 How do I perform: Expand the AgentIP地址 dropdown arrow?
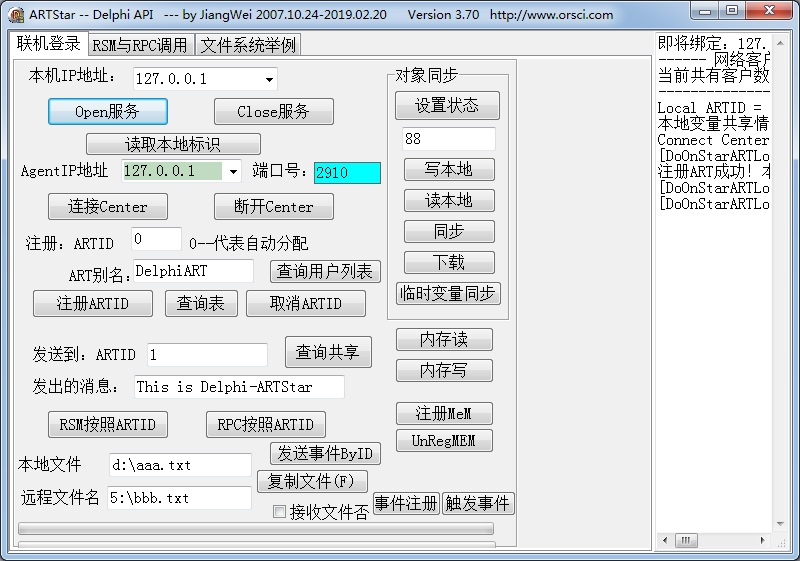(233, 171)
